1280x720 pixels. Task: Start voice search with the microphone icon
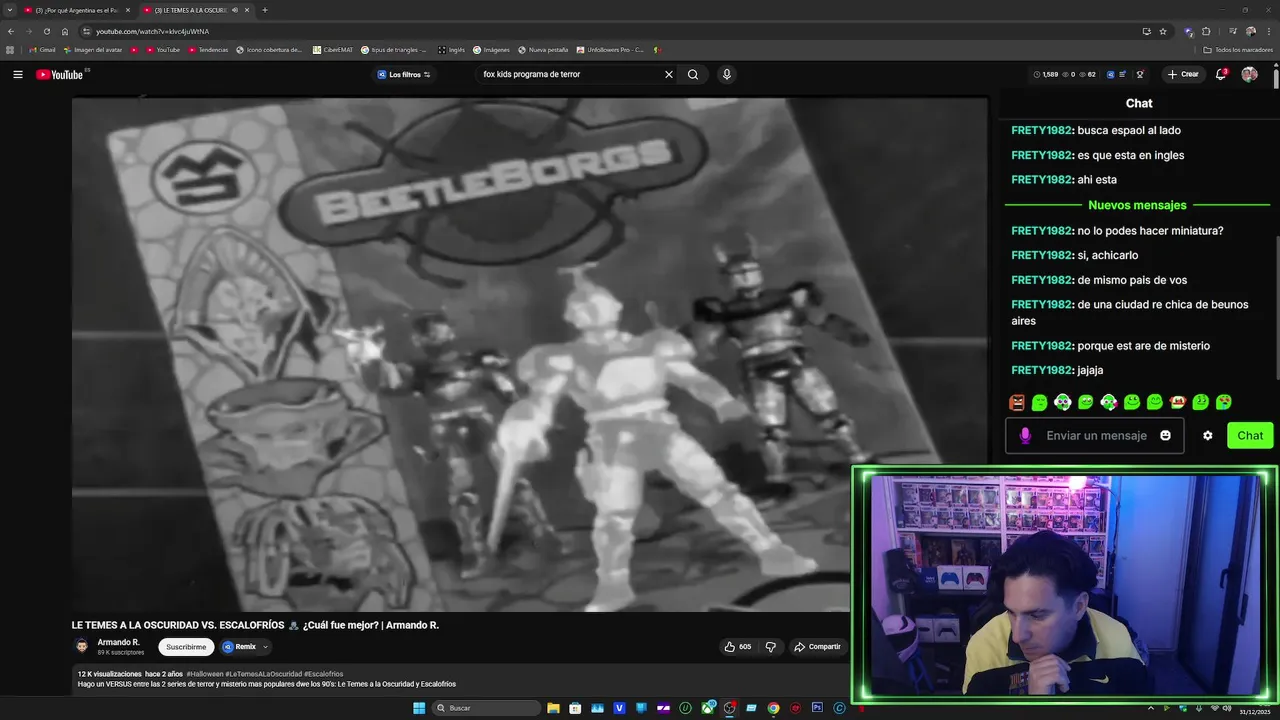tap(727, 74)
